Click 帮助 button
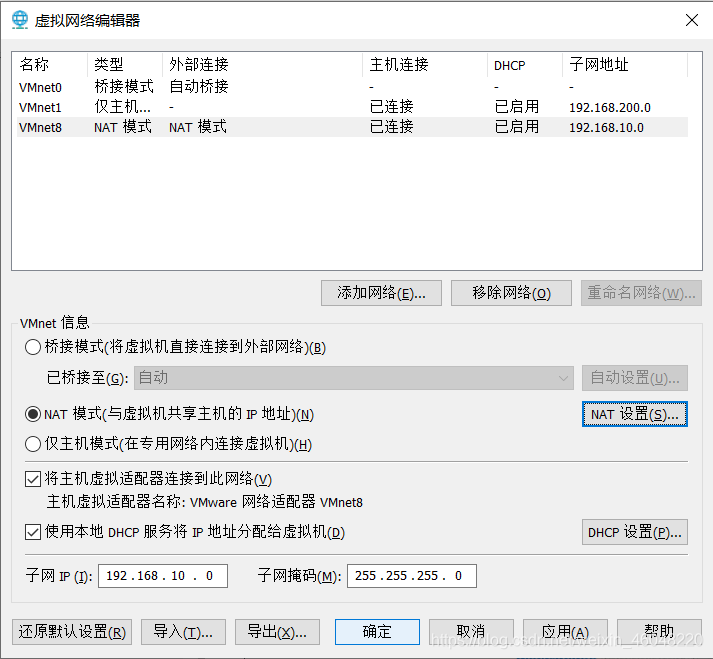Image resolution: width=713 pixels, height=659 pixels. point(659,632)
